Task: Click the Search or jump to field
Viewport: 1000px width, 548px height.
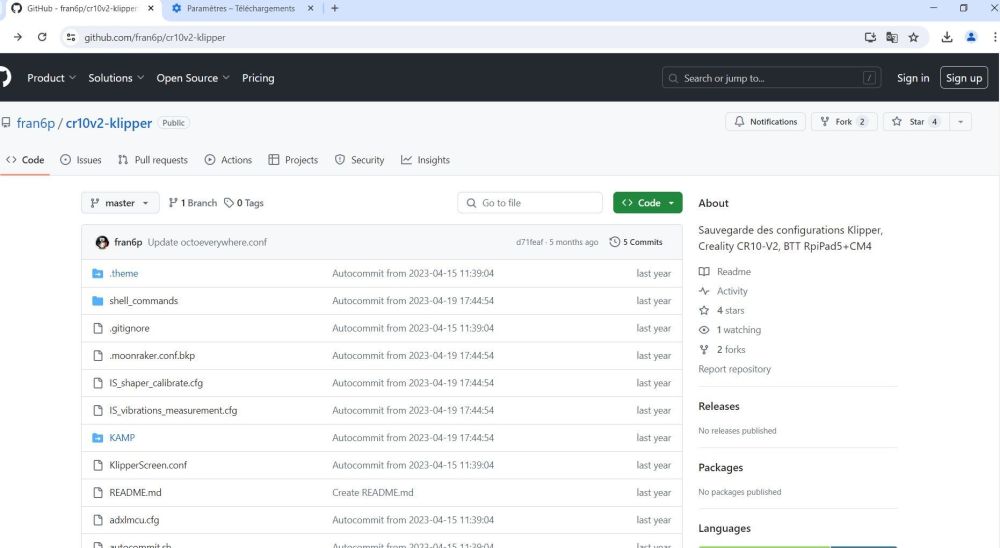Action: 772,78
